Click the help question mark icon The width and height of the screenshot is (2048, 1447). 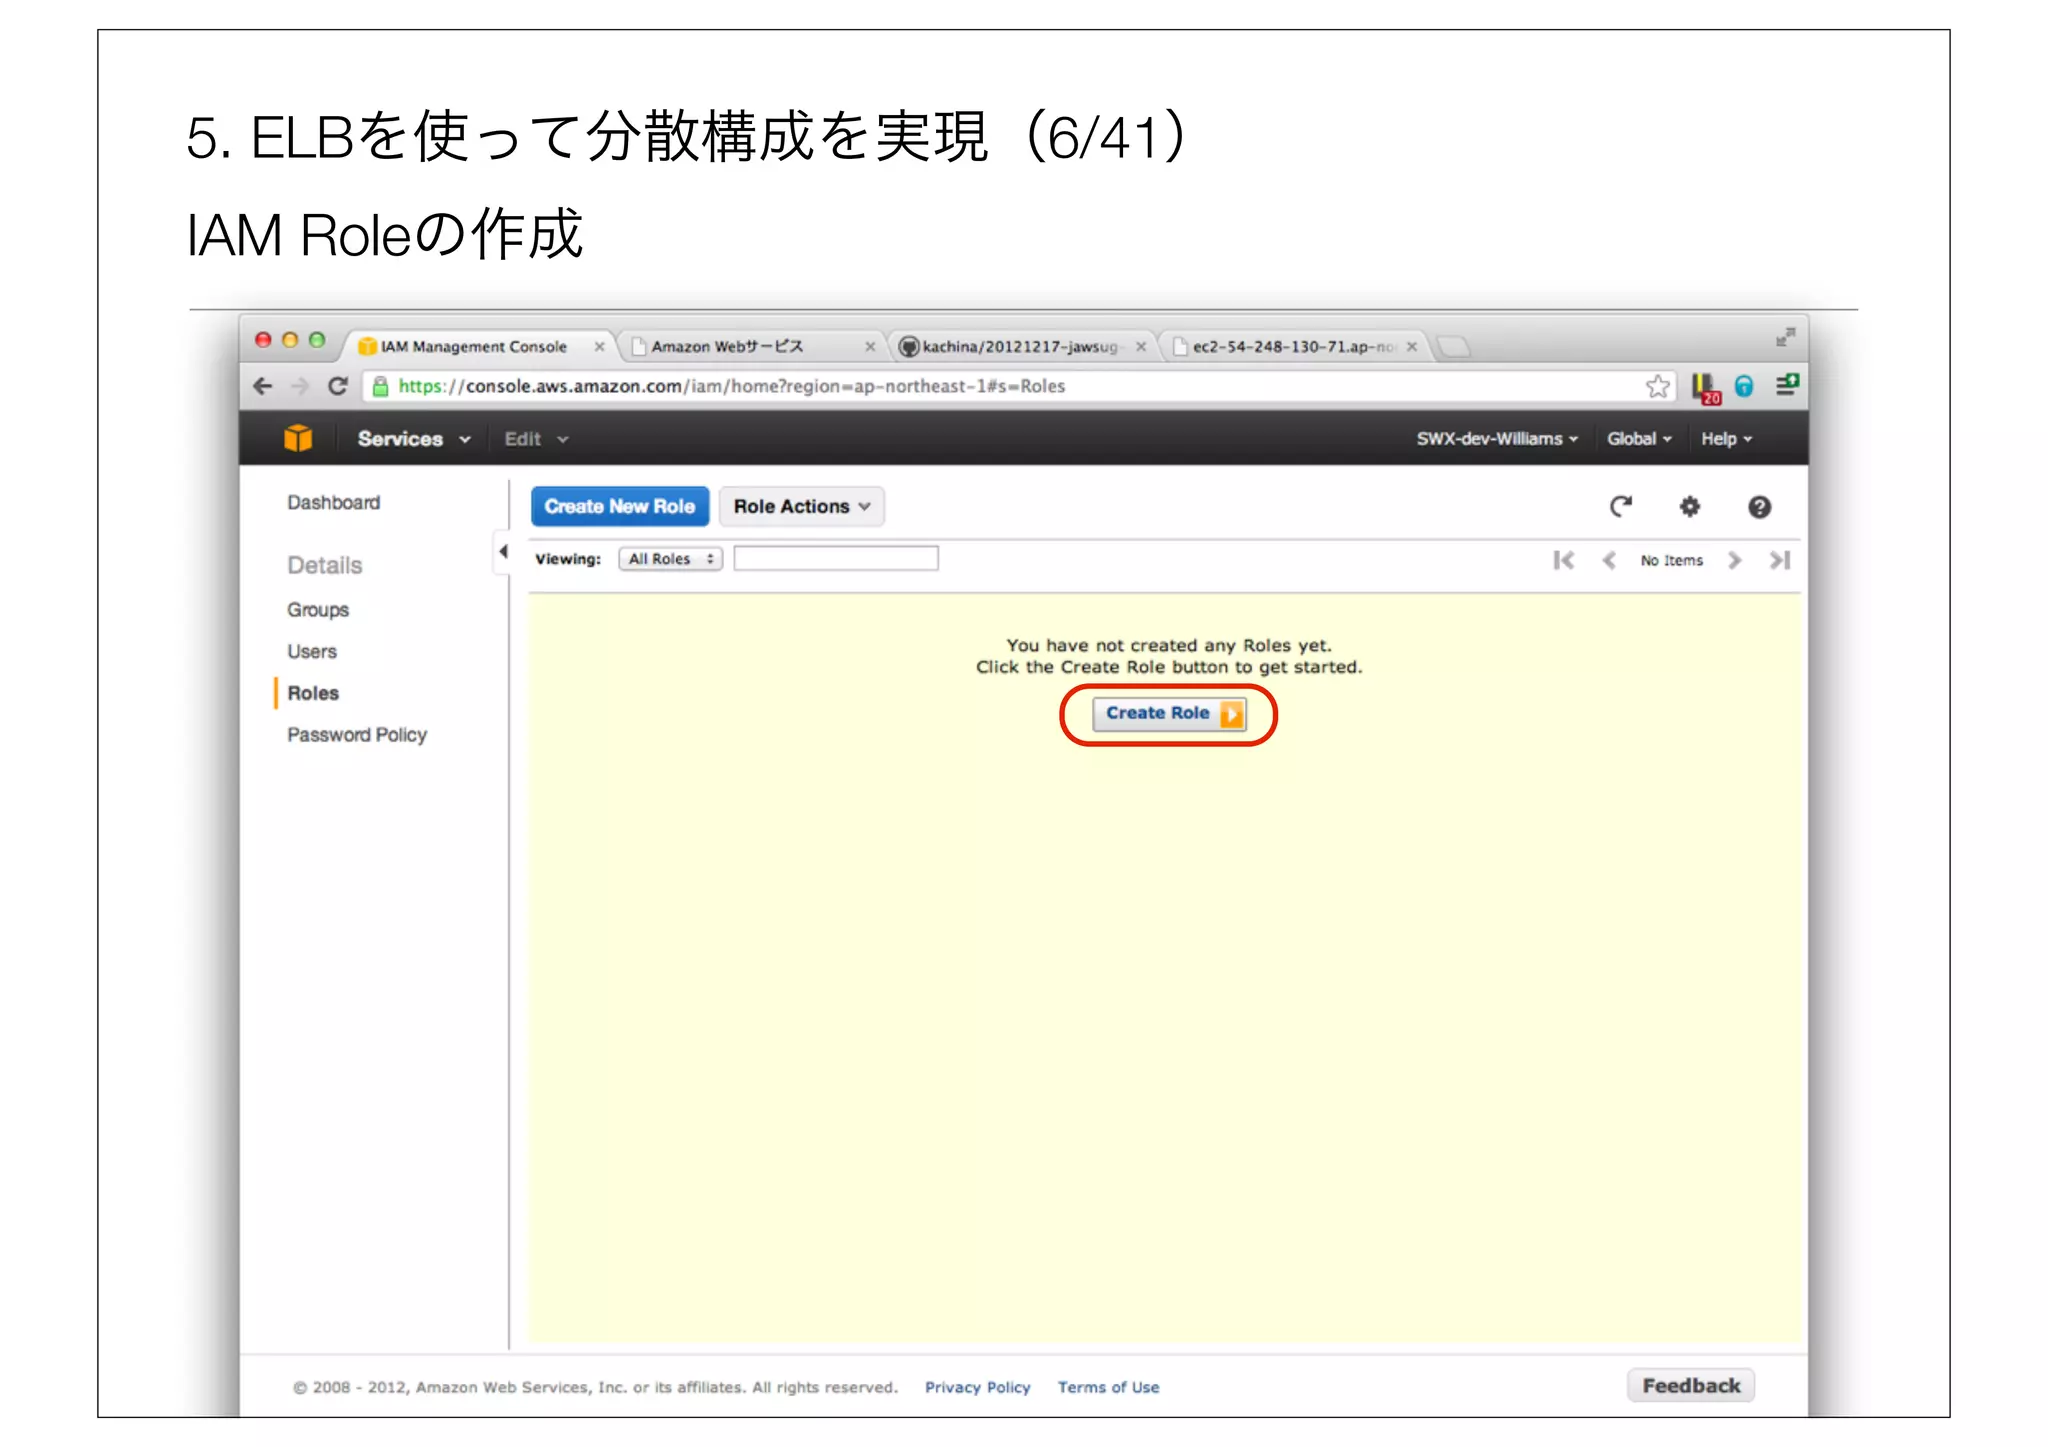point(1759,508)
